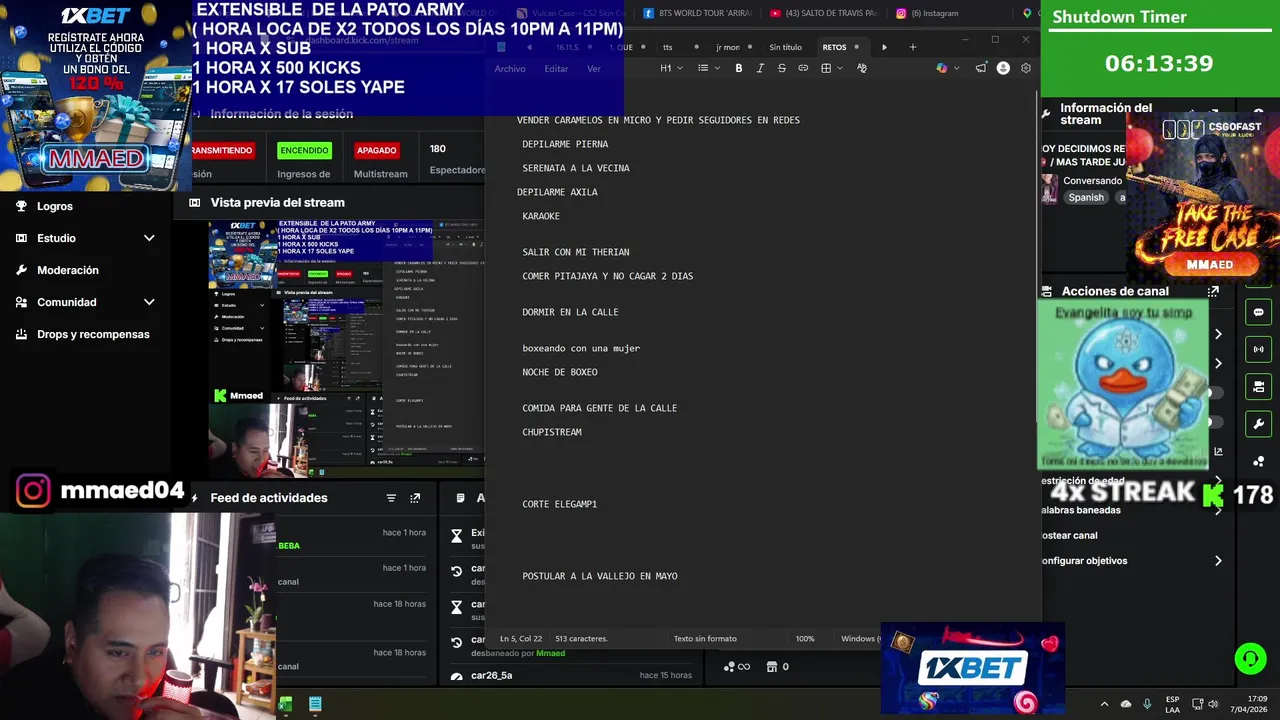The image size is (1280, 720).
Task: Show hidden system tray icons
Action: coord(1104,704)
